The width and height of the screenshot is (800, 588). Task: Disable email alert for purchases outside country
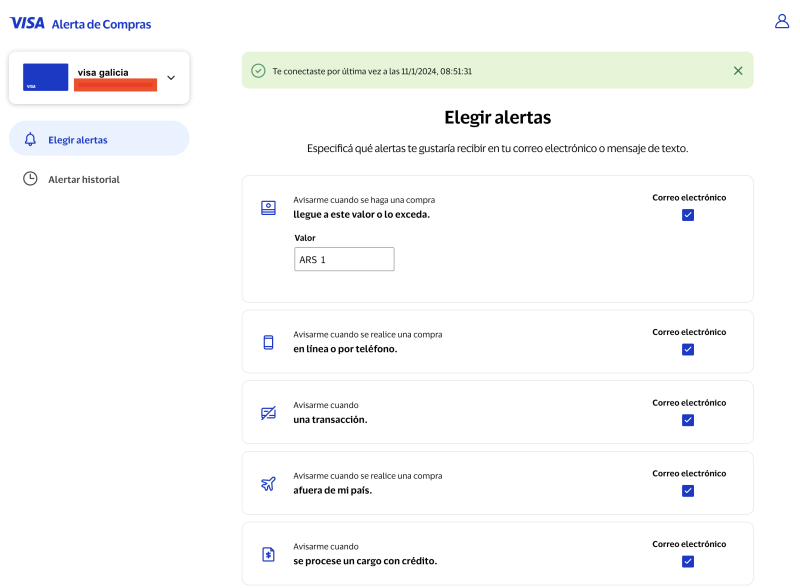(x=688, y=491)
